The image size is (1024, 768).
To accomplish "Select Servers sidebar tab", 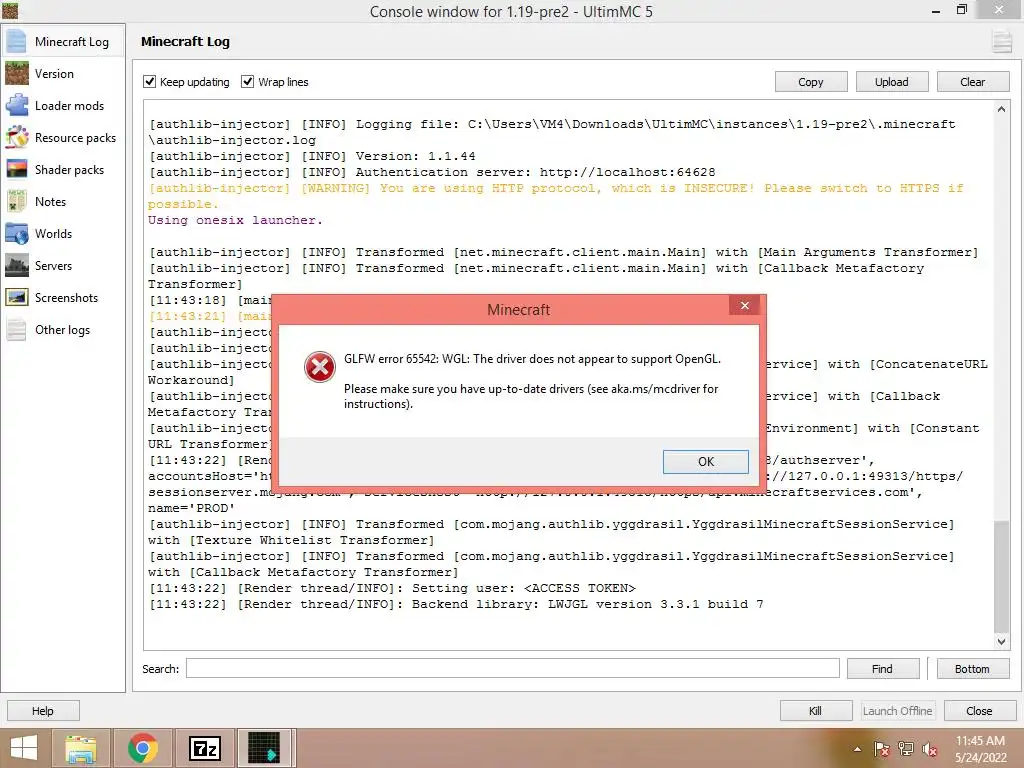I will click(x=63, y=265).
